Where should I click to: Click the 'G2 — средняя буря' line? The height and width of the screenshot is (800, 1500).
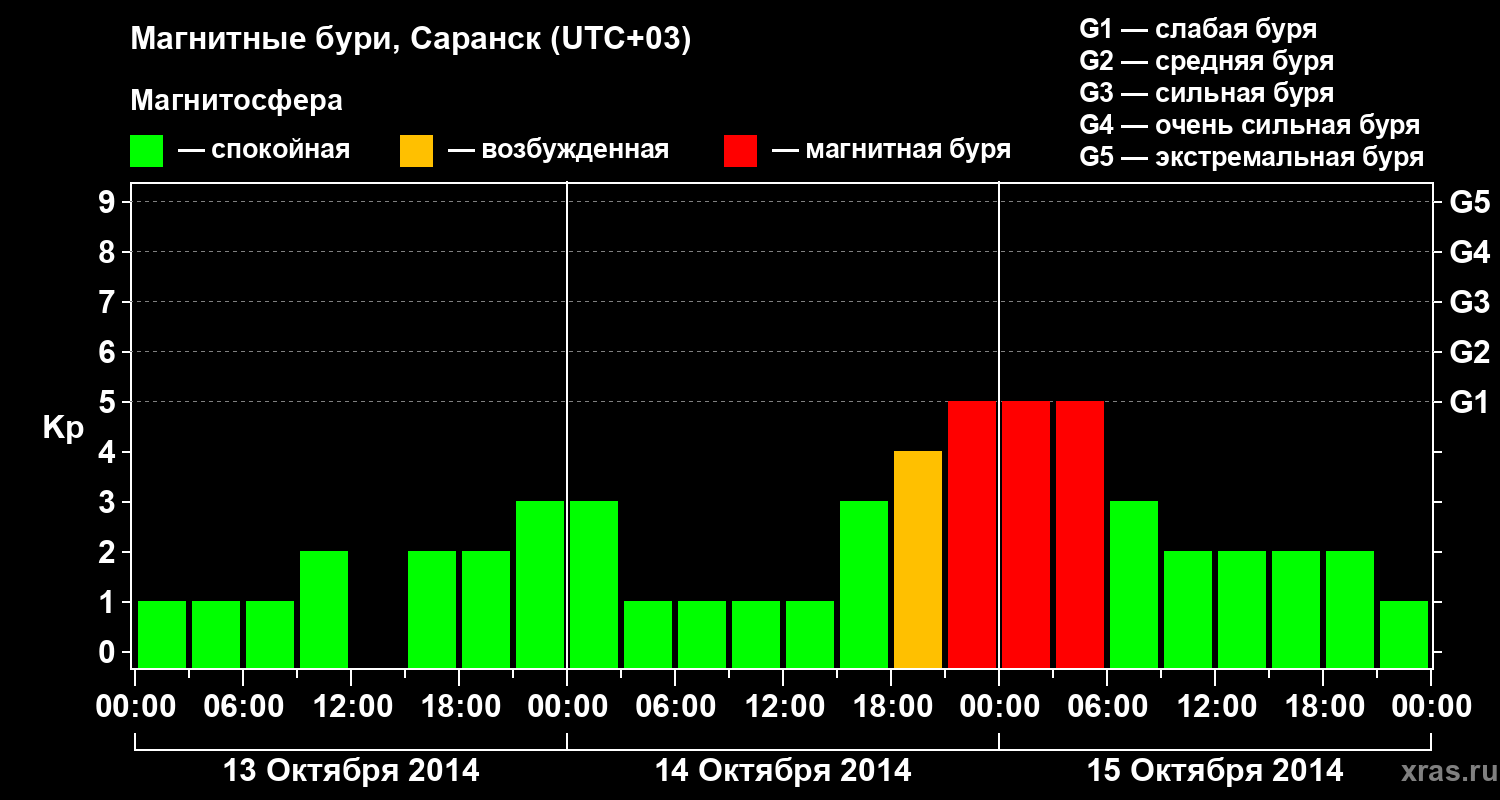pos(1206,61)
